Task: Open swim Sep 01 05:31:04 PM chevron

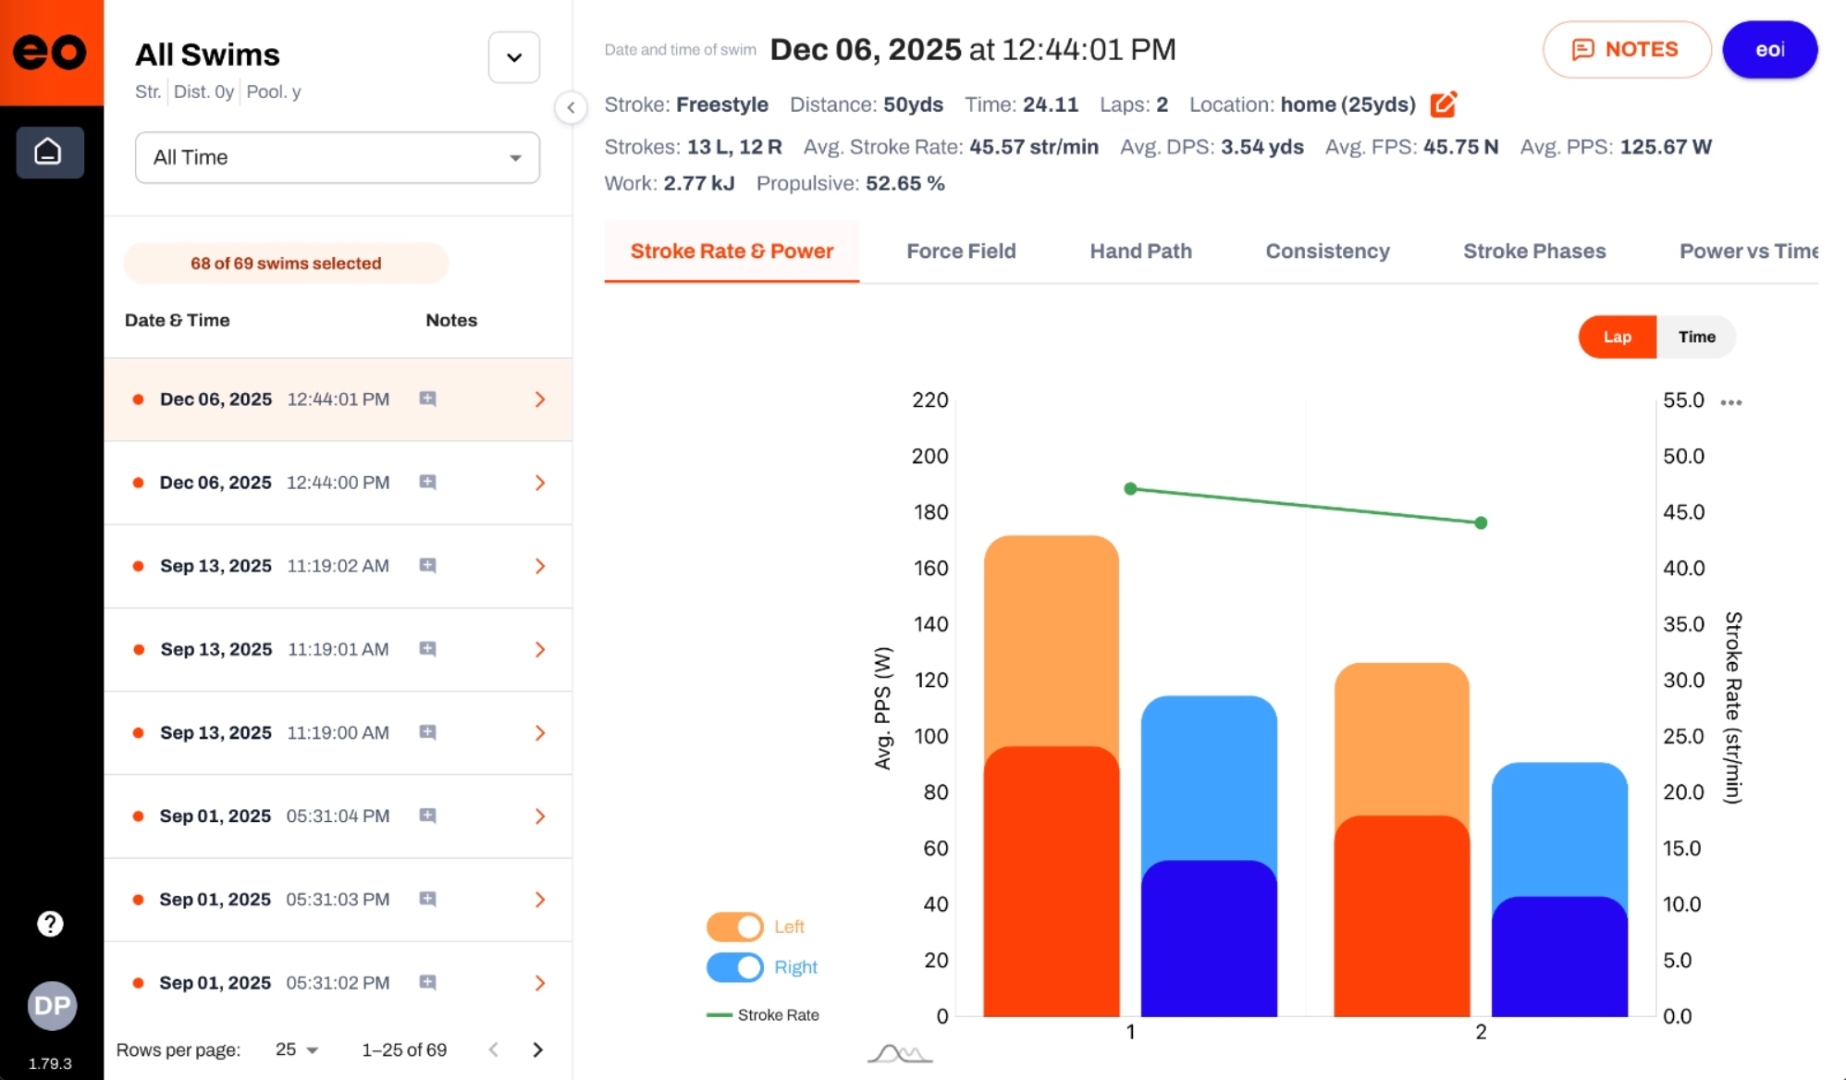Action: (540, 816)
